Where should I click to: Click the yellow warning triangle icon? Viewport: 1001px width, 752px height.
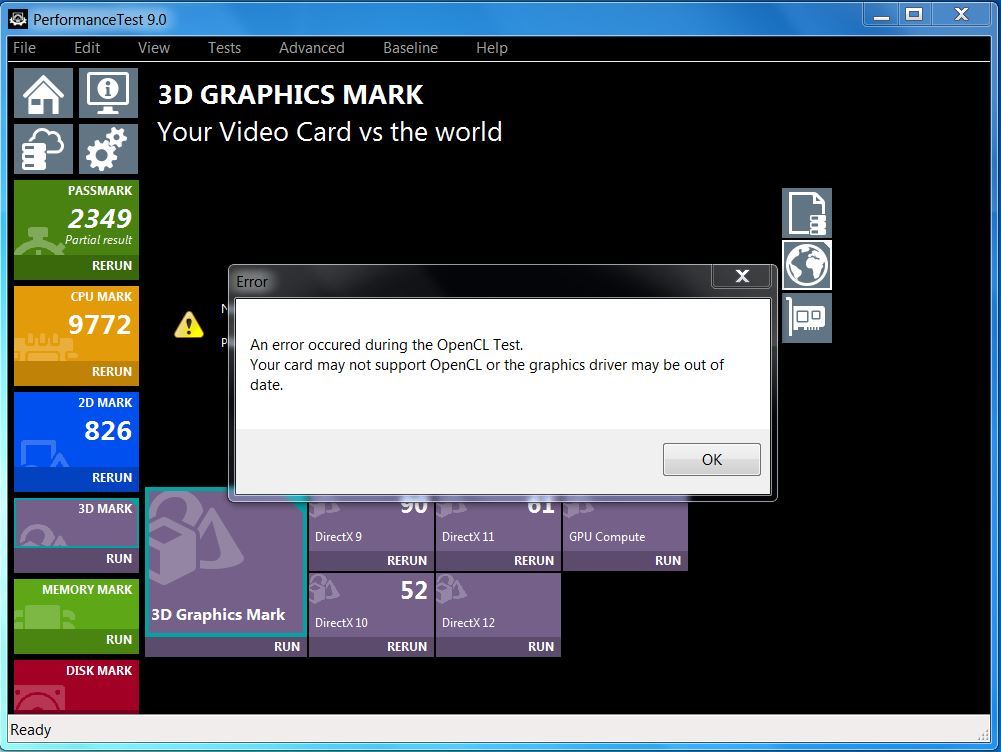pyautogui.click(x=189, y=324)
